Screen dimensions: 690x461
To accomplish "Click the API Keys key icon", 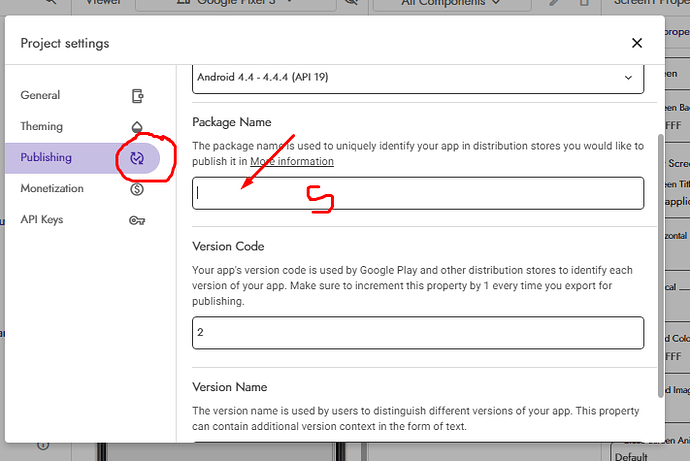I will (137, 220).
